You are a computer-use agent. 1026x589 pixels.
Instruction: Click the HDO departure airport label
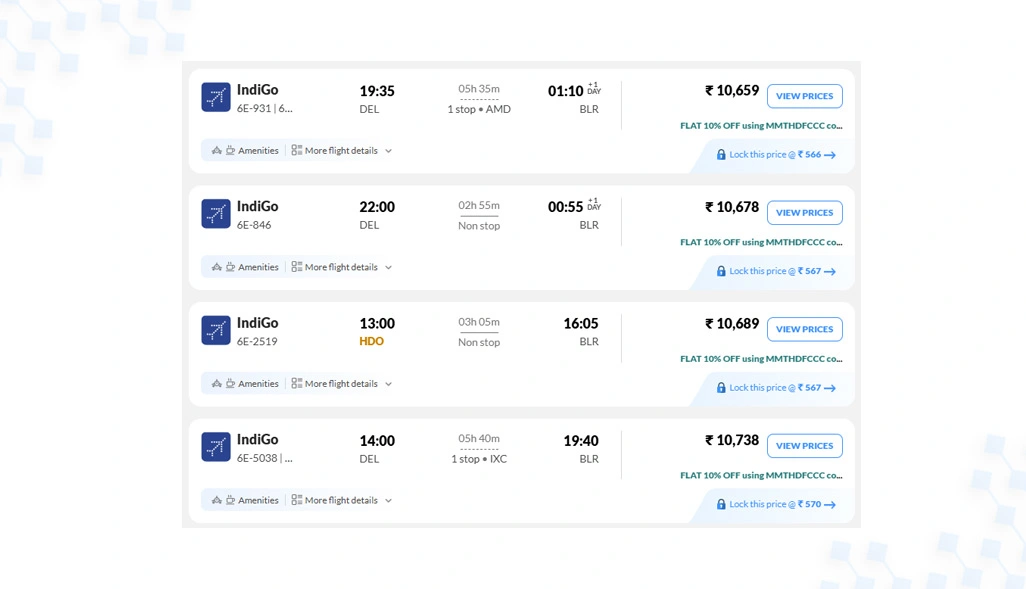[372, 342]
